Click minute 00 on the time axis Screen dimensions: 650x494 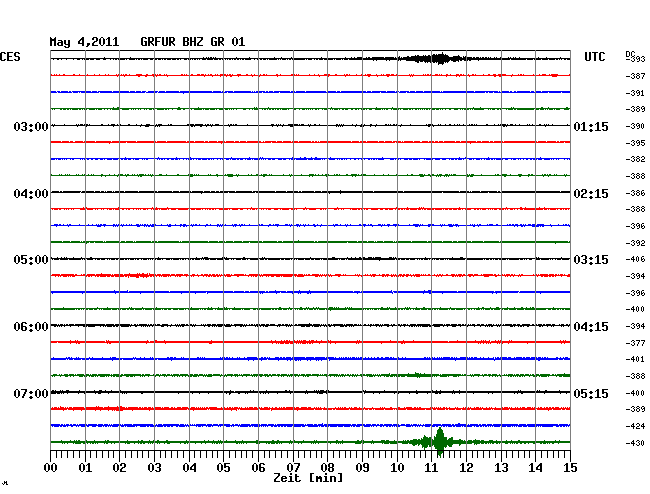coord(51,468)
